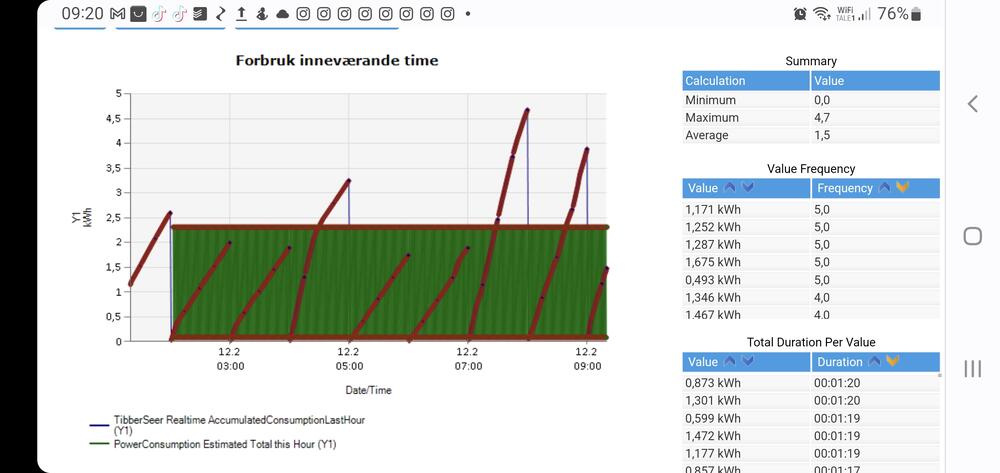
Task: Click the peak data point at 05:00
Action: pyautogui.click(x=349, y=180)
